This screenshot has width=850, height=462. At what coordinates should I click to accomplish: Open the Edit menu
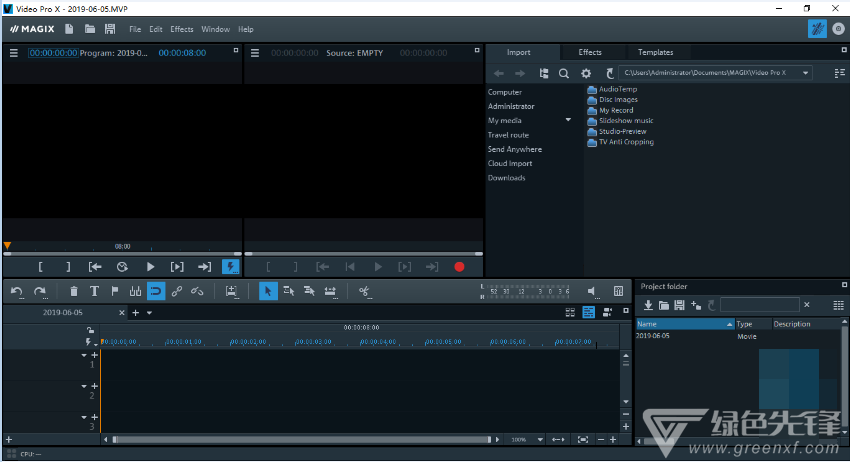[x=156, y=29]
